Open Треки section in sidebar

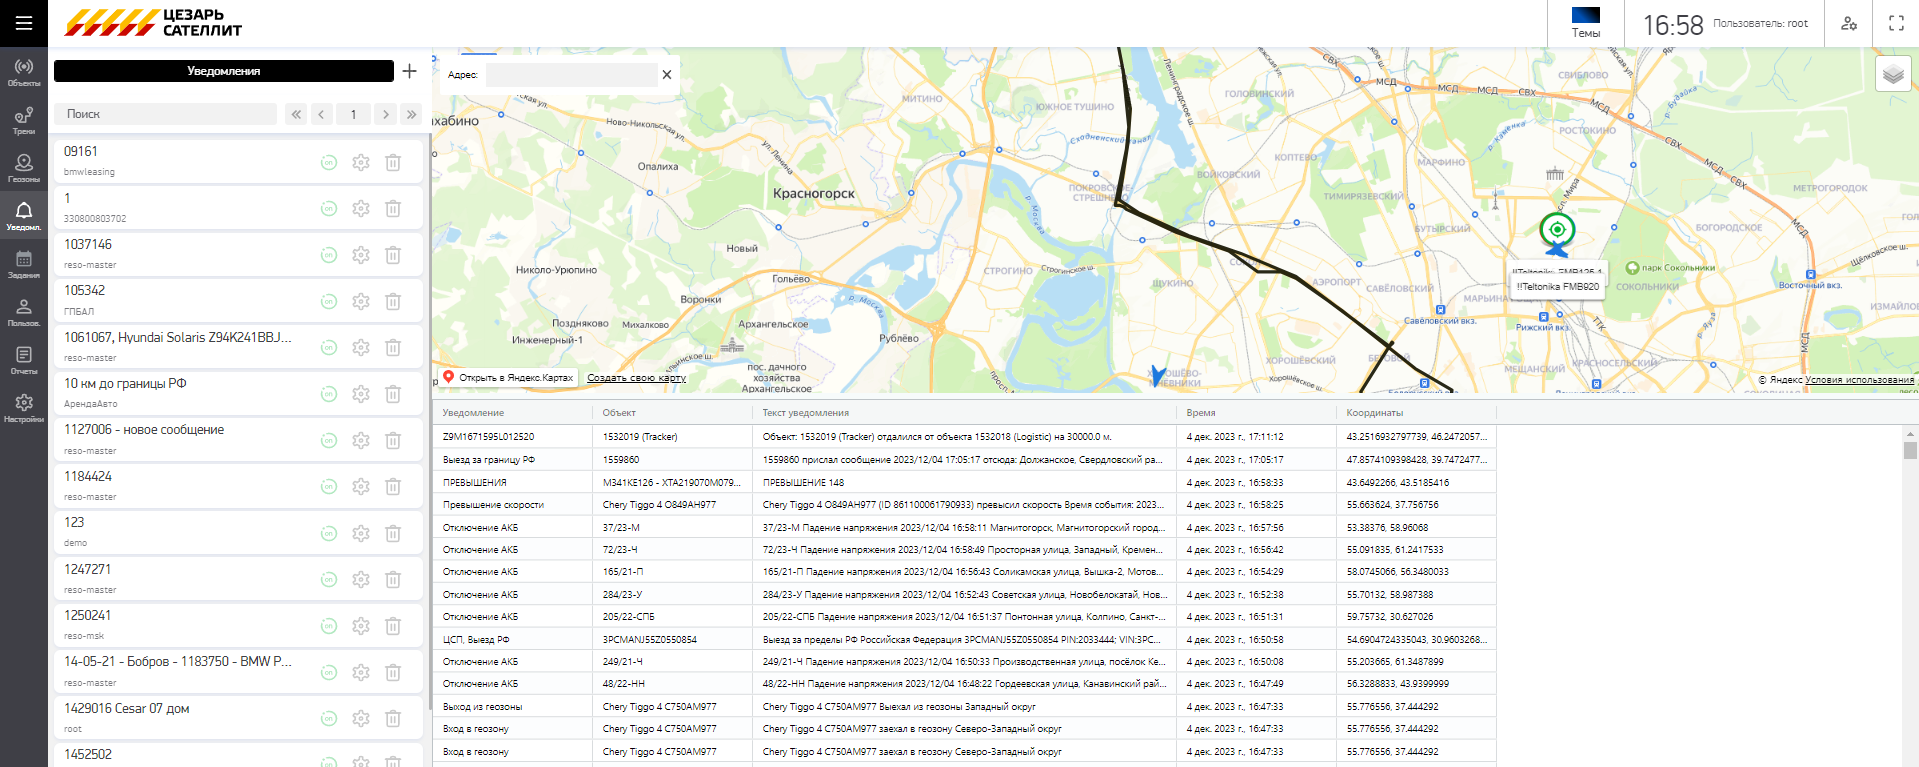[24, 121]
